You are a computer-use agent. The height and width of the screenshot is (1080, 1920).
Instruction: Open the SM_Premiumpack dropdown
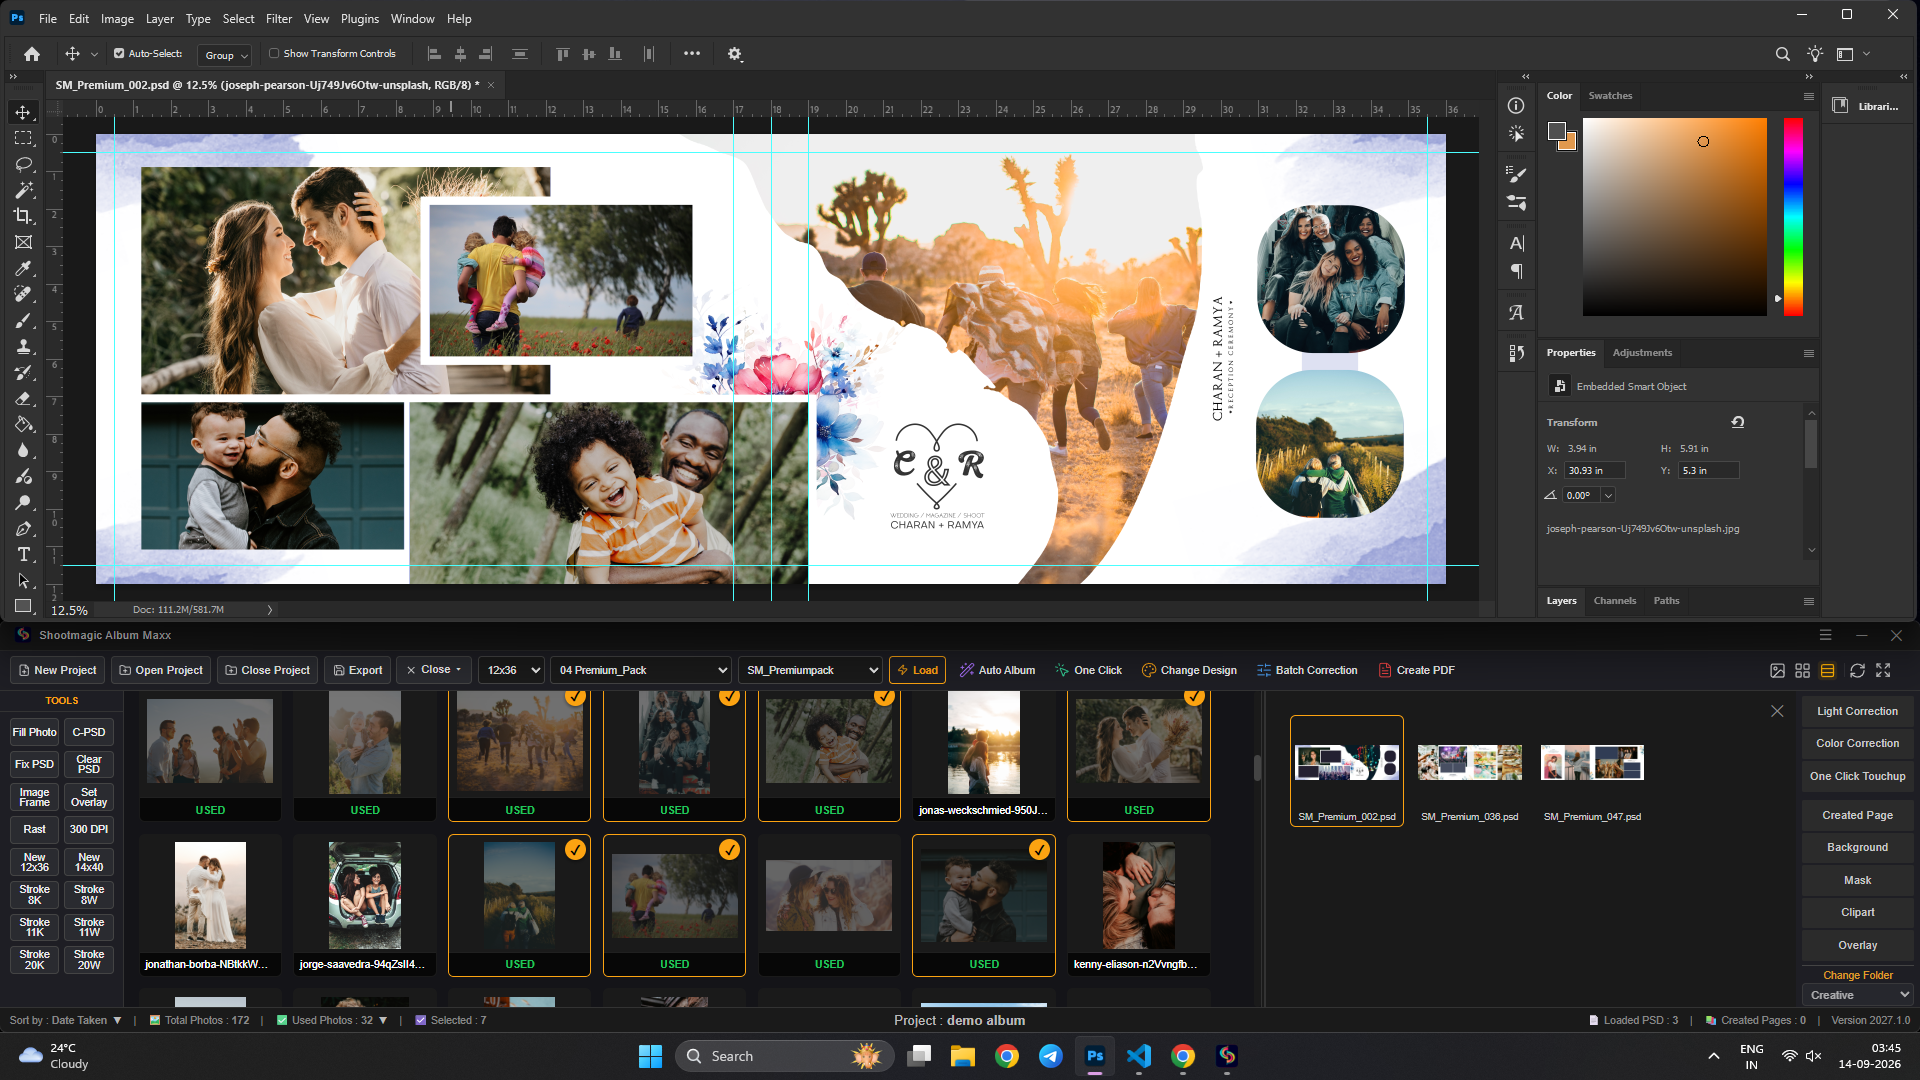click(x=810, y=670)
